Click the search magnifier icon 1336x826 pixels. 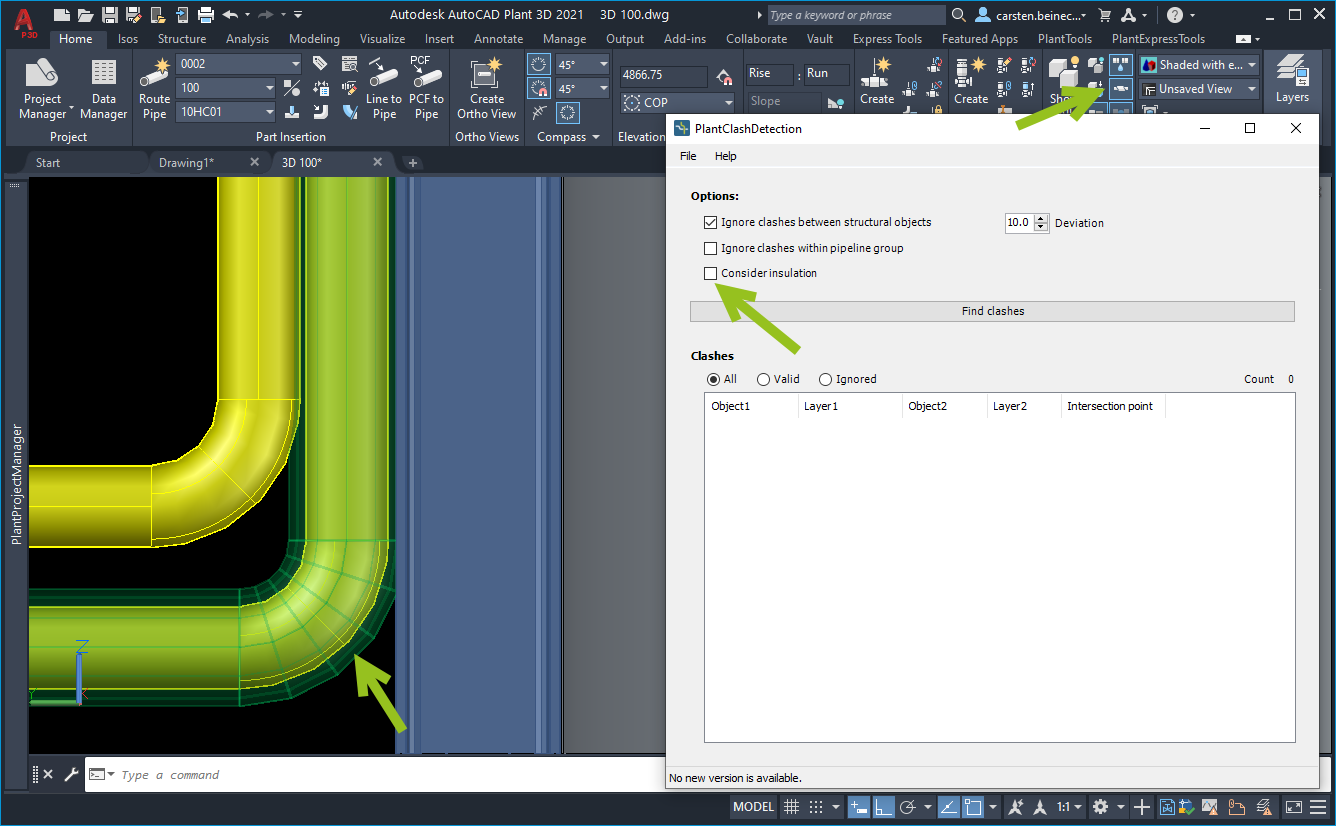[958, 15]
